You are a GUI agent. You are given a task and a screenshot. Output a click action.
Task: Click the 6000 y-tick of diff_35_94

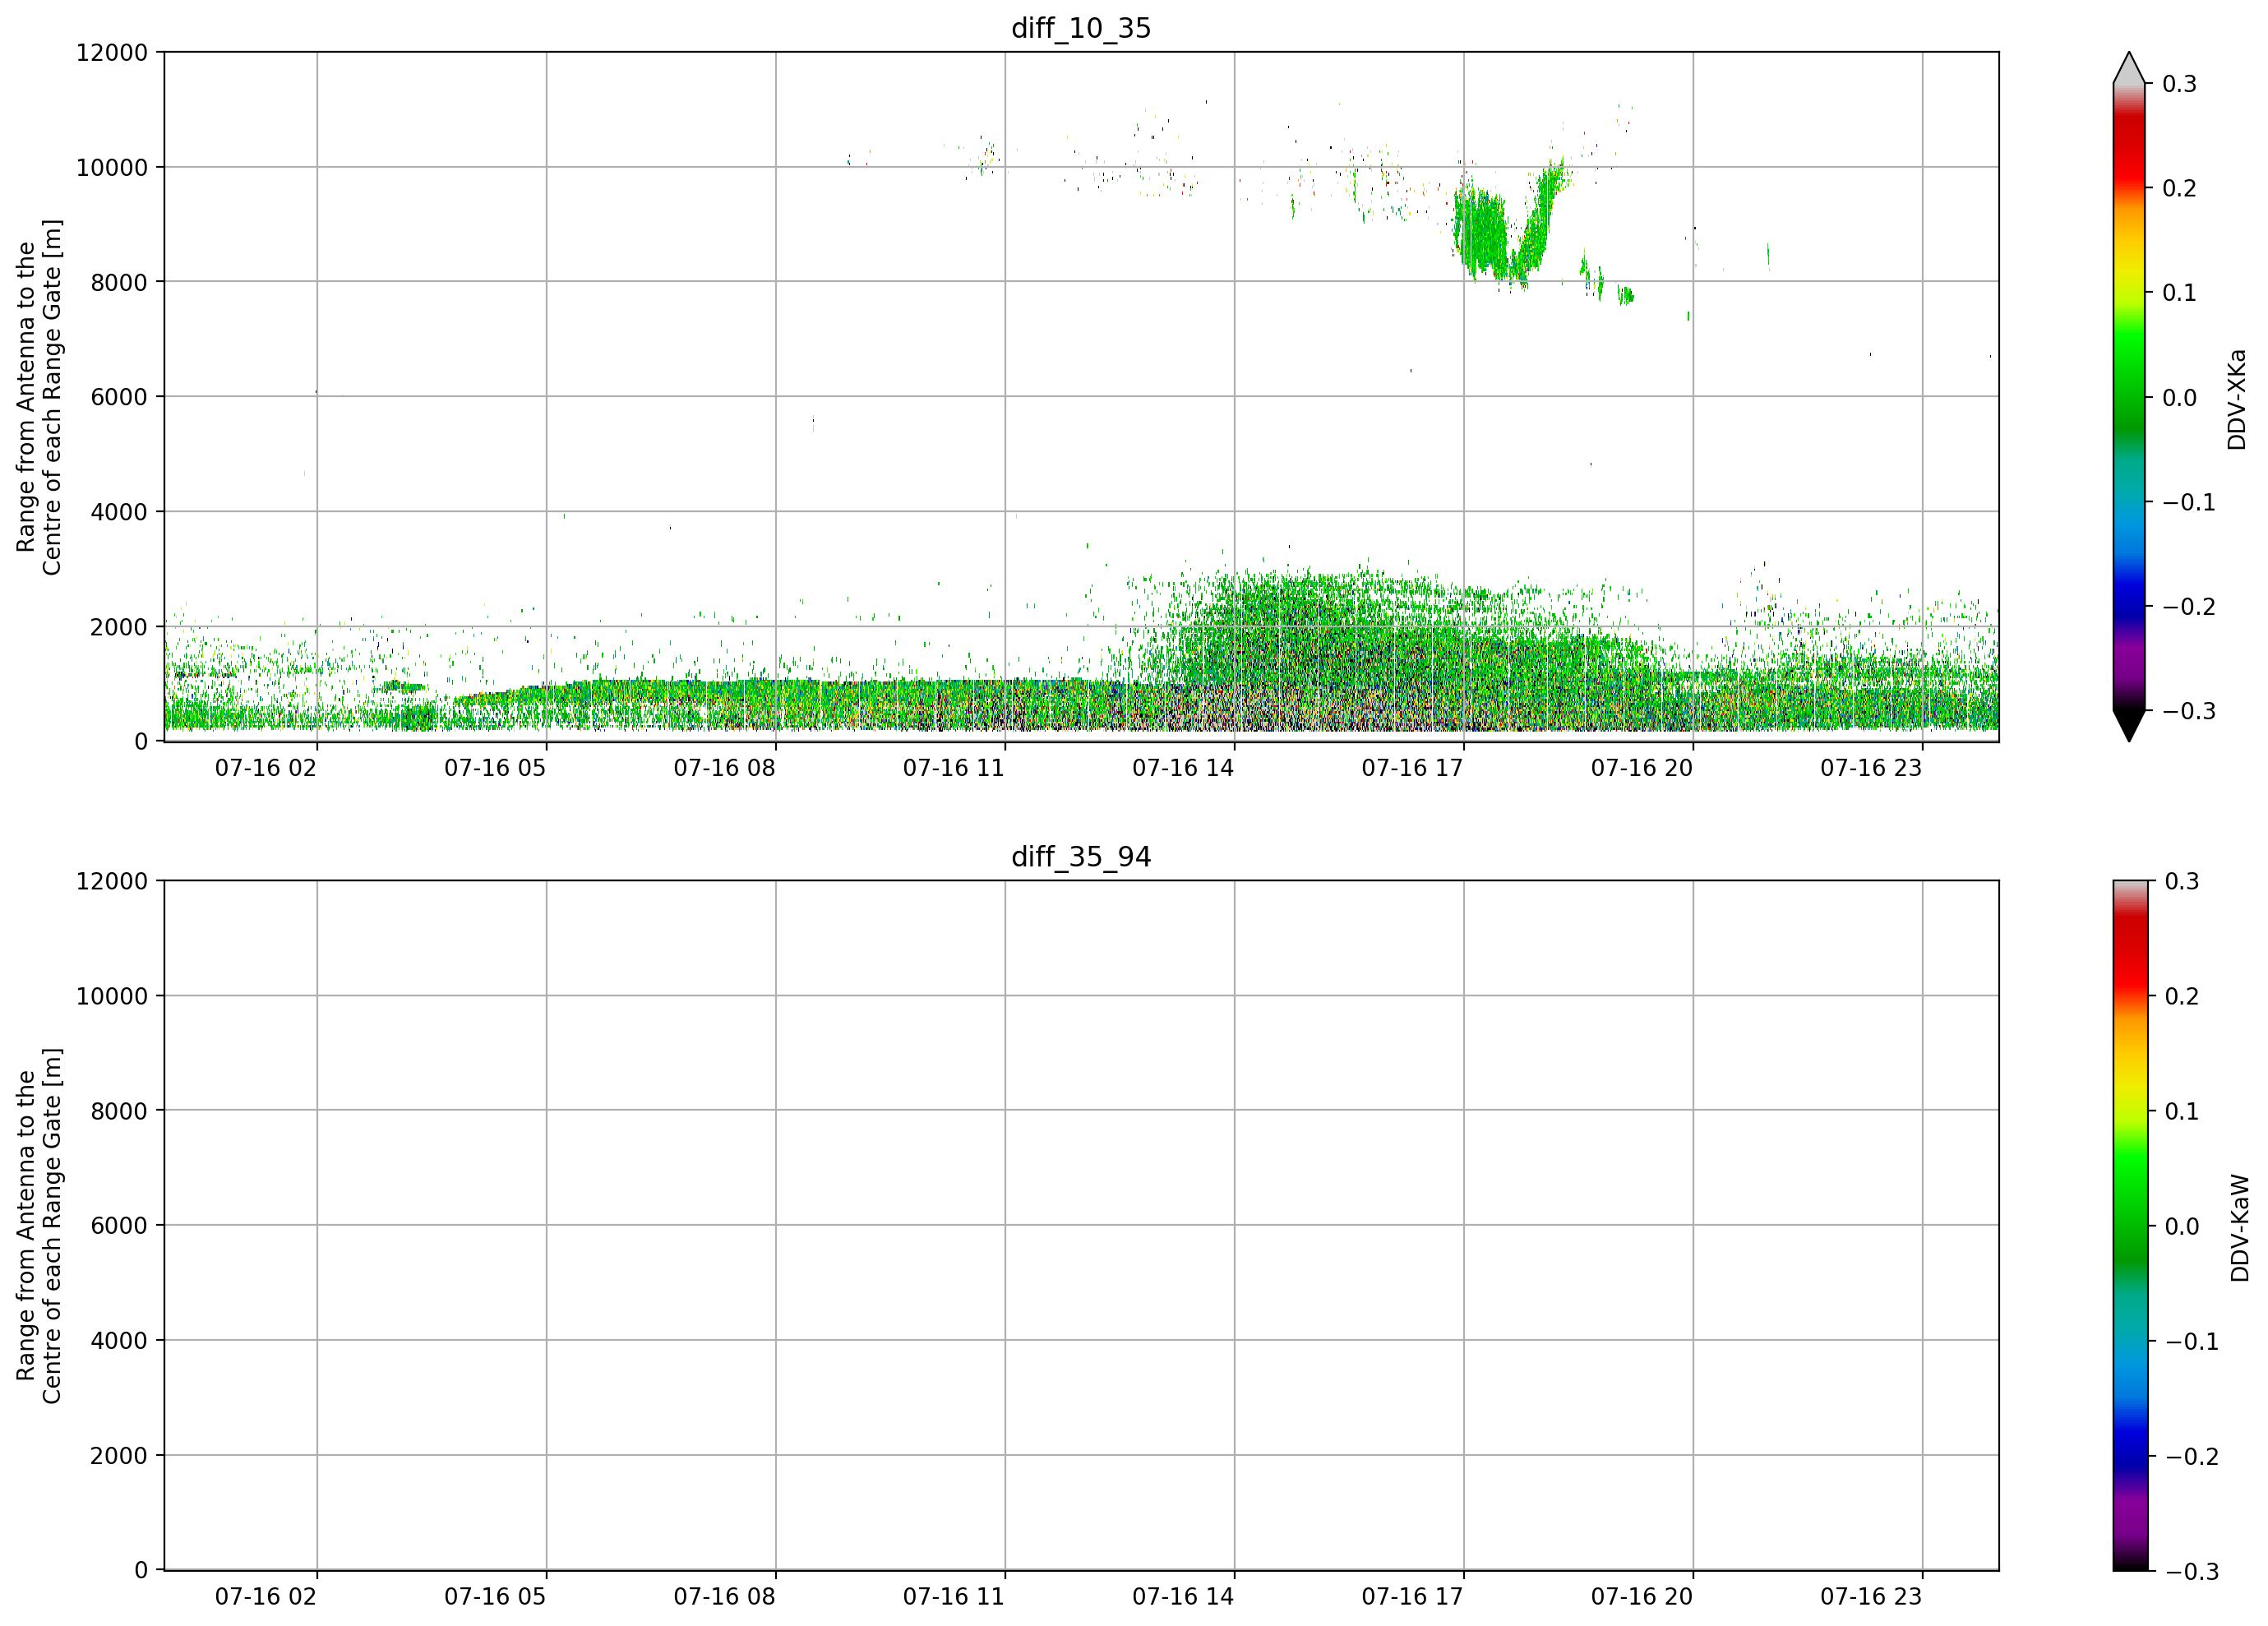point(119,1226)
